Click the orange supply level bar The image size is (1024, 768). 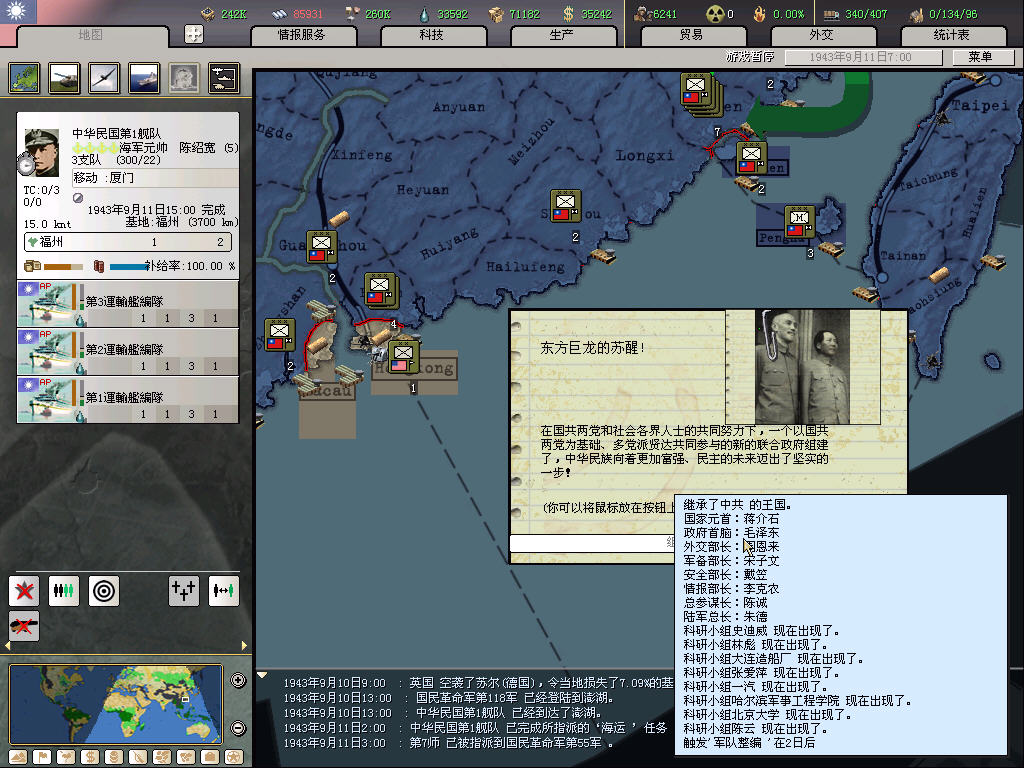click(x=63, y=266)
